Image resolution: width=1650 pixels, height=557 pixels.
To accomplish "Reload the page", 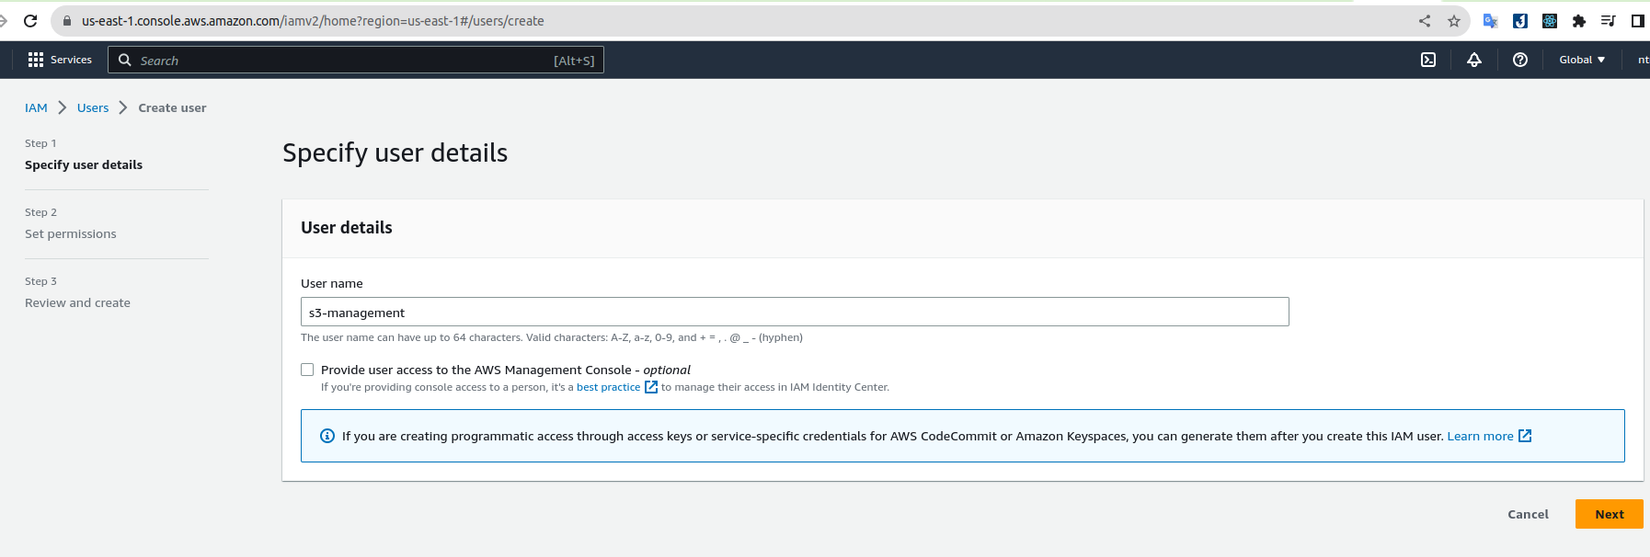I will pyautogui.click(x=31, y=21).
